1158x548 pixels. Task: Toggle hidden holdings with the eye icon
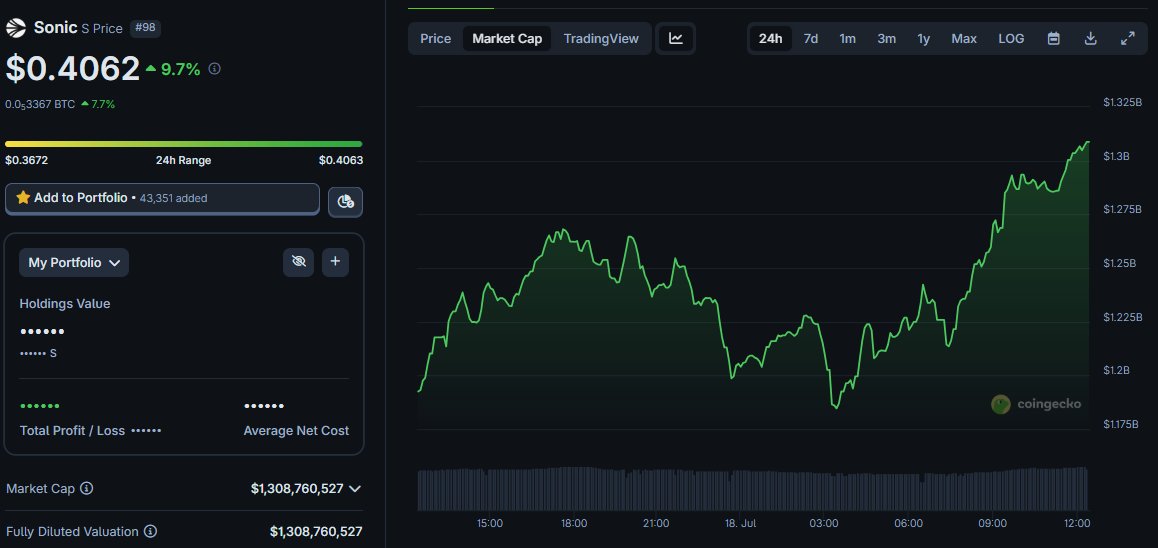pos(298,262)
